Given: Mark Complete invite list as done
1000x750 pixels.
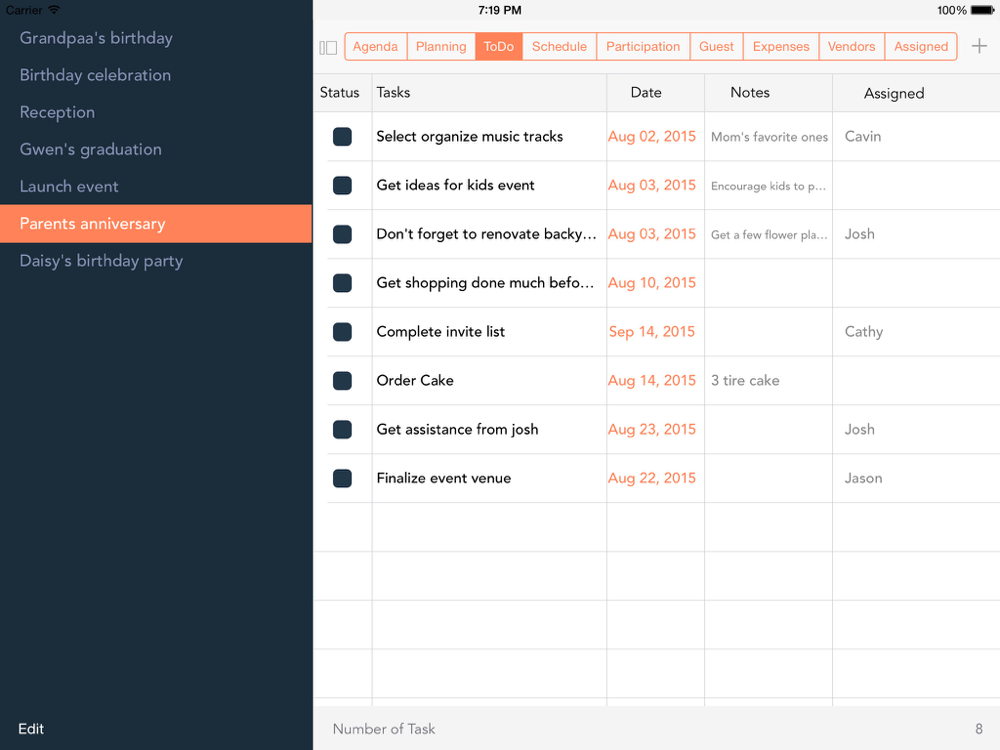Looking at the screenshot, I should pyautogui.click(x=342, y=332).
